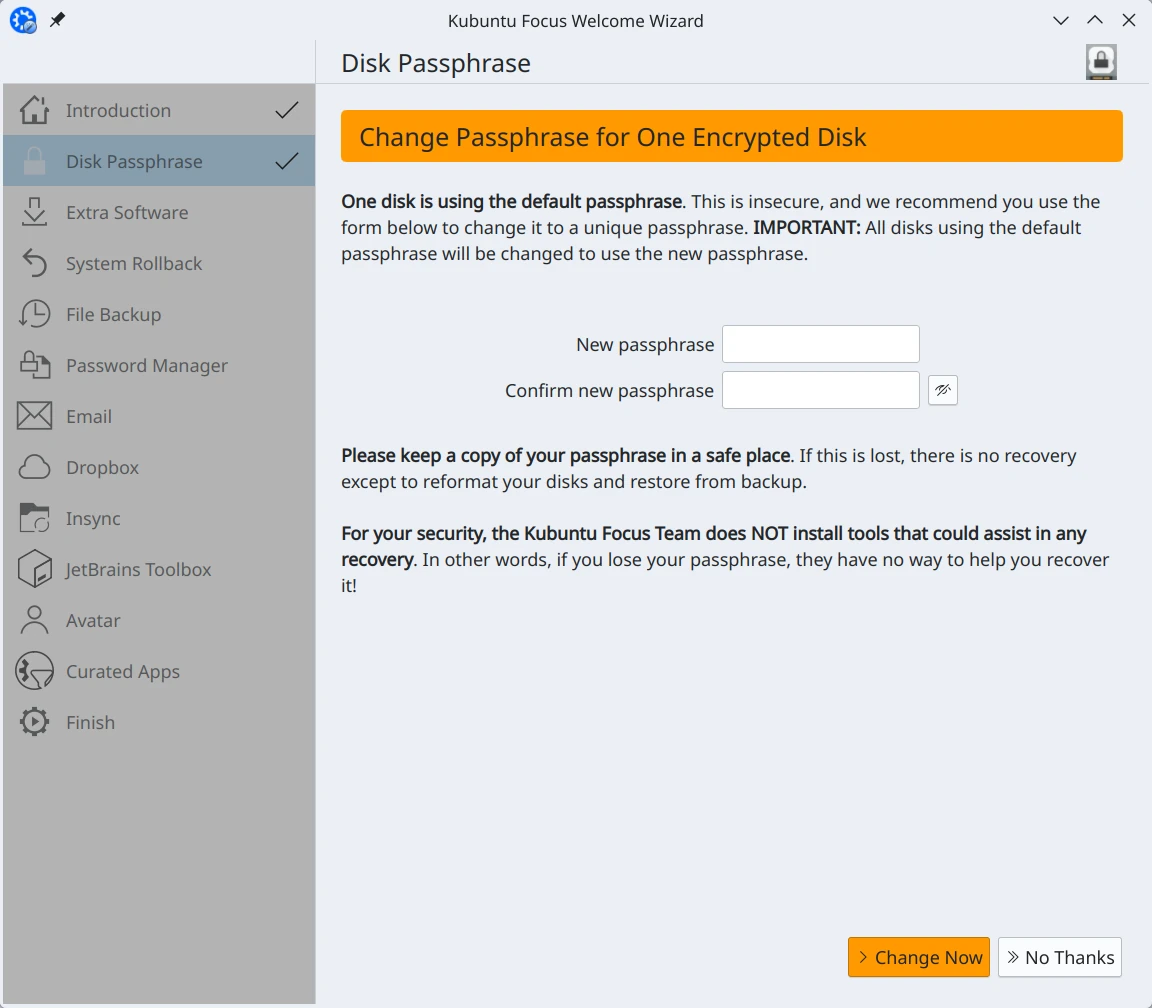Click the JetBrains Toolbox cube icon

34,569
